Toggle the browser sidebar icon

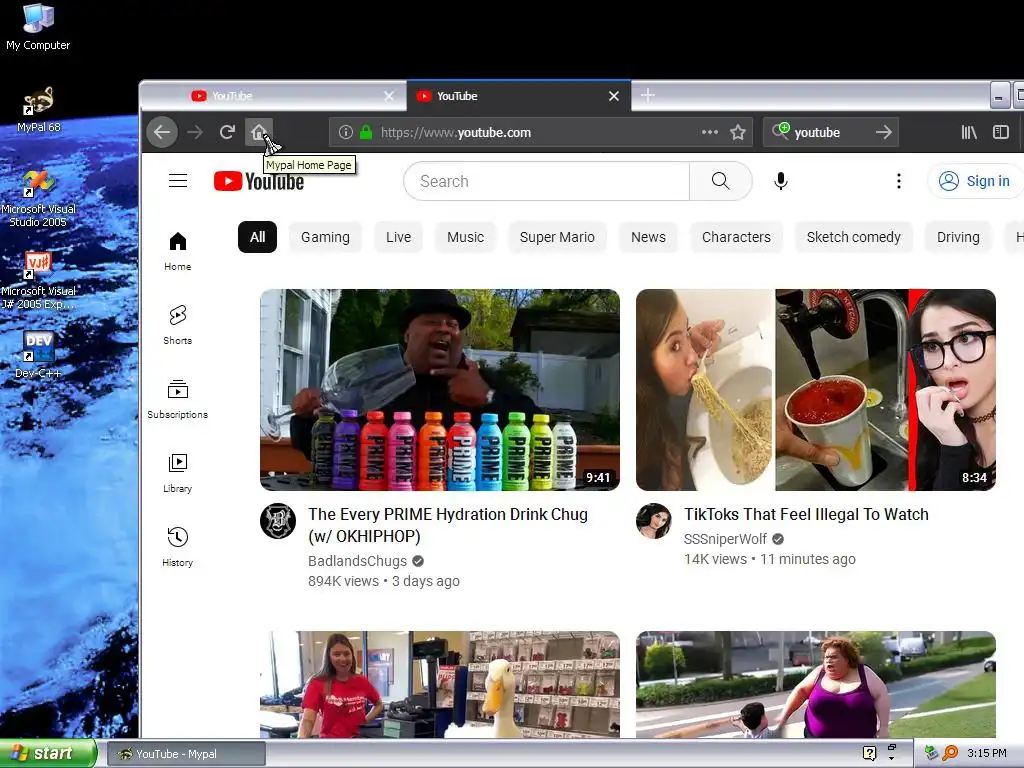pos(1000,133)
